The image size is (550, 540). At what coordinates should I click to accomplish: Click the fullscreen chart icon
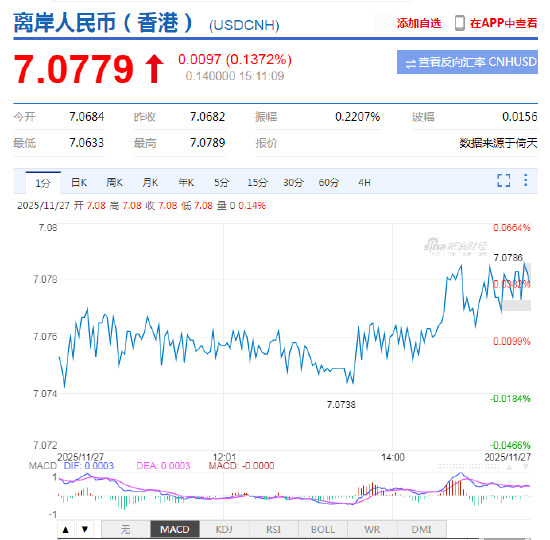click(503, 180)
